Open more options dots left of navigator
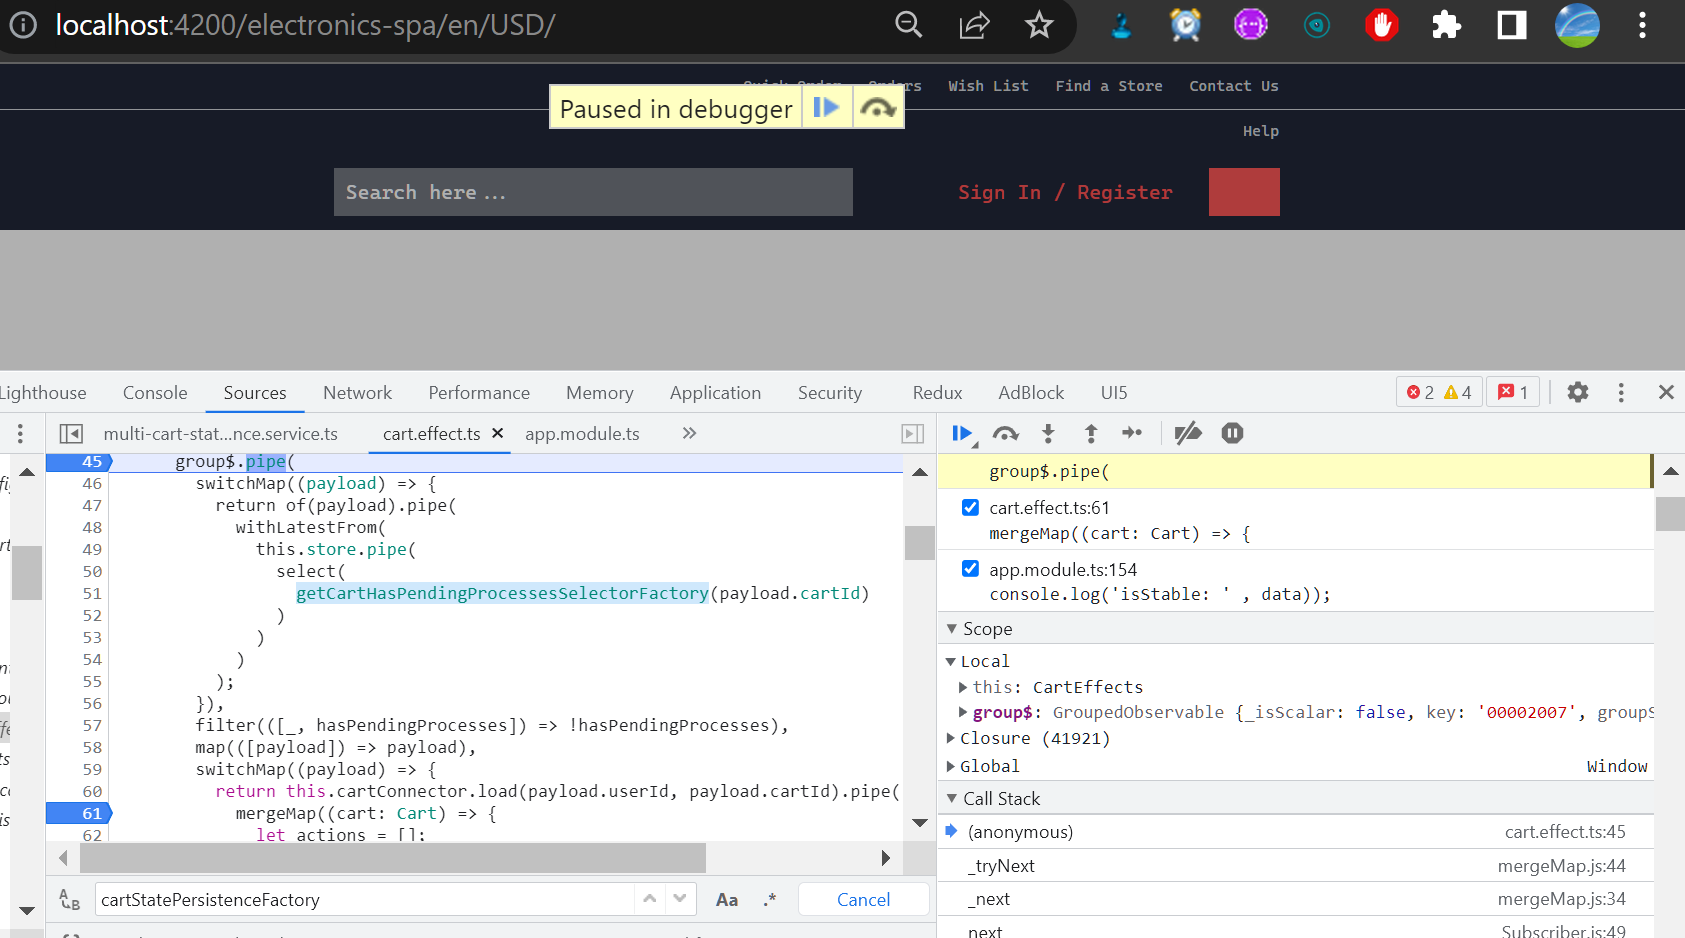1685x938 pixels. coord(20,433)
